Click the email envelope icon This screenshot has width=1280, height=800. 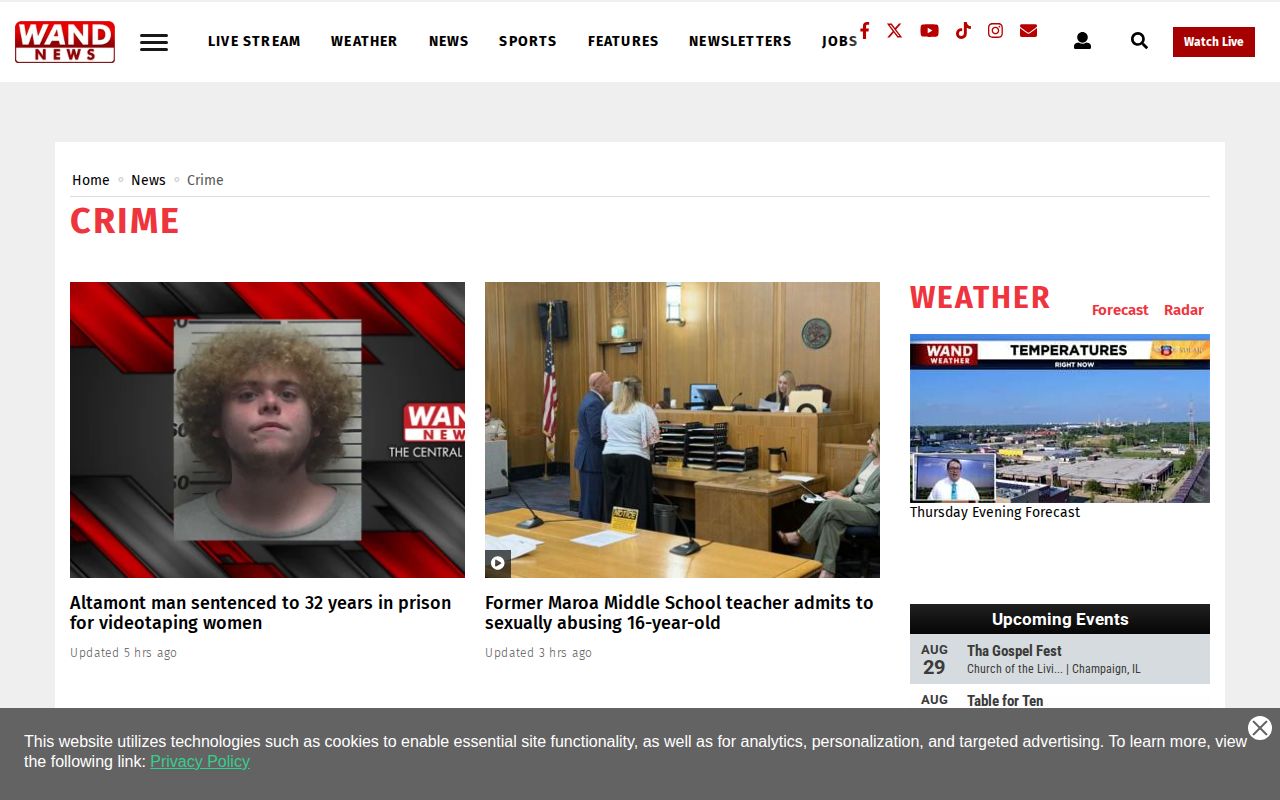pos(1028,30)
